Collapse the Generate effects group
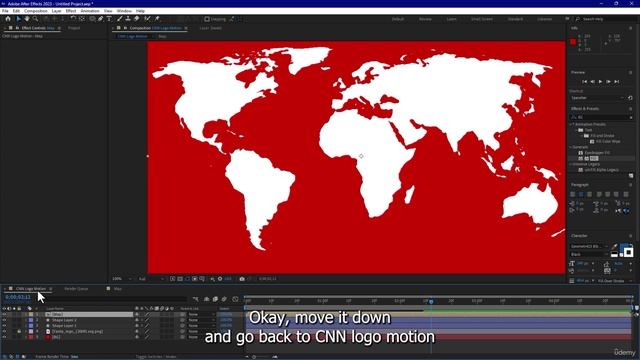 pos(571,147)
